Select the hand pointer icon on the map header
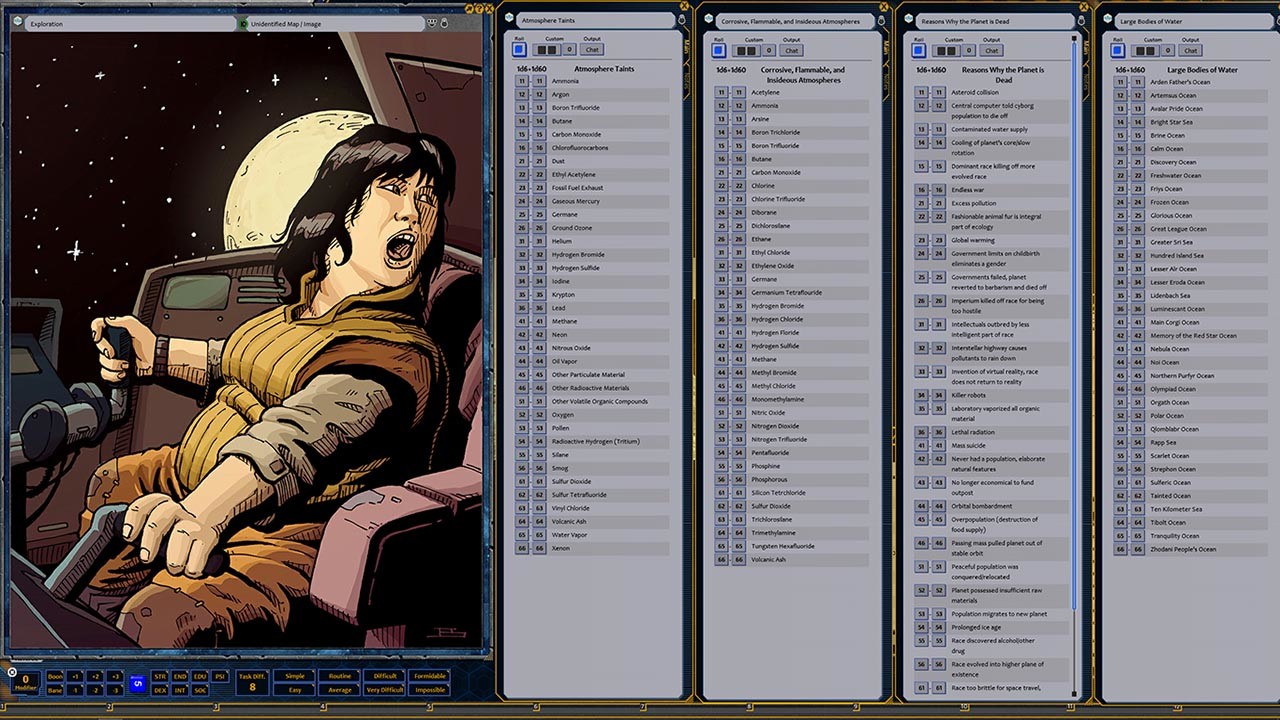 click(431, 23)
